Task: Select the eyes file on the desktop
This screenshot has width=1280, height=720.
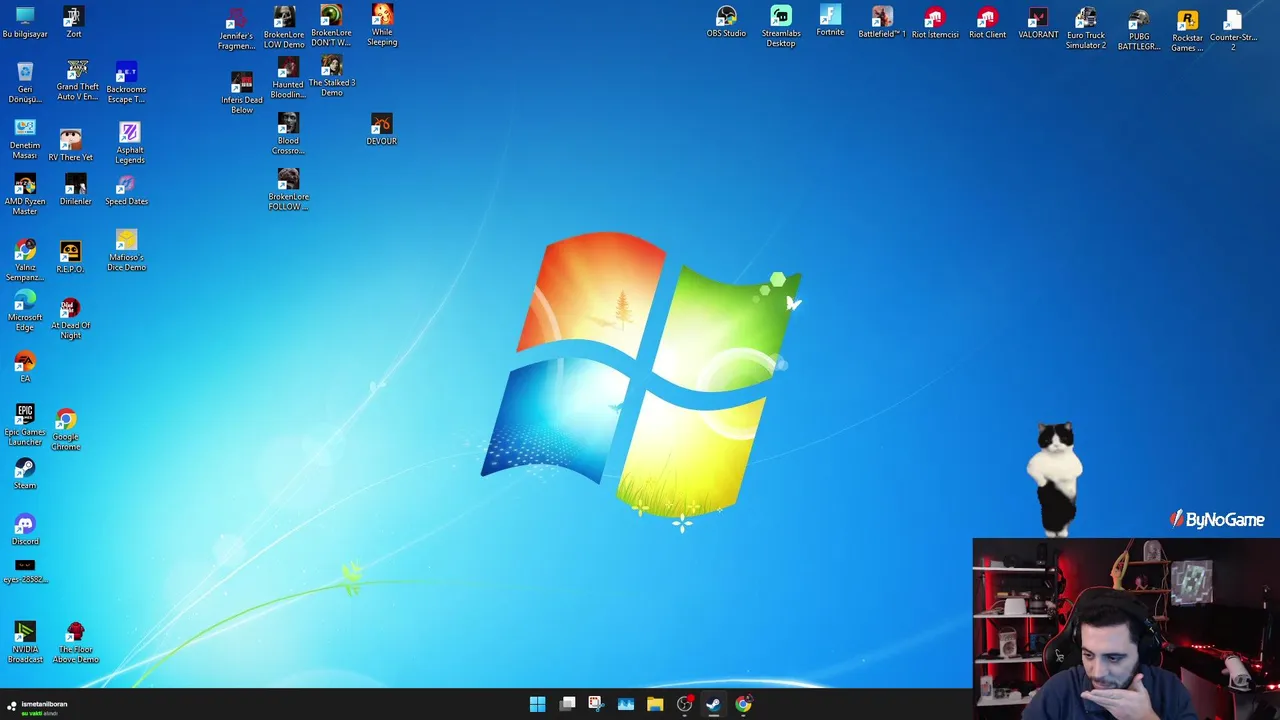Action: [25, 572]
